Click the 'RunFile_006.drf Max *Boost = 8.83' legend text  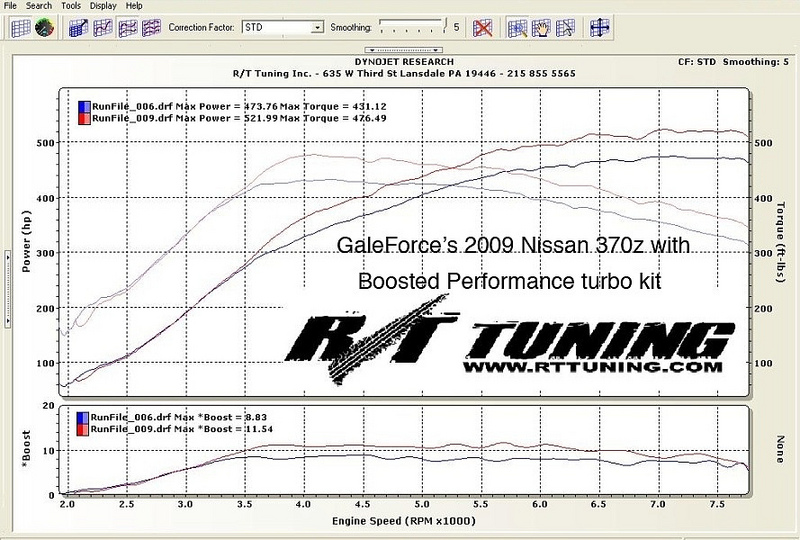(179, 418)
